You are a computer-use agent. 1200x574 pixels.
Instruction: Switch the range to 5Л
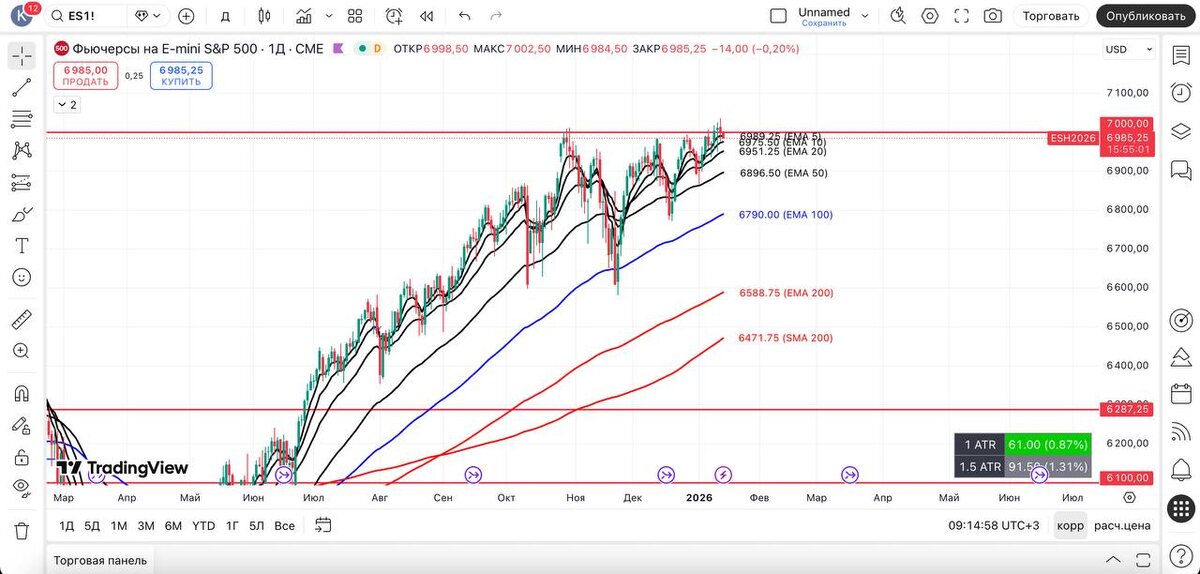click(256, 525)
